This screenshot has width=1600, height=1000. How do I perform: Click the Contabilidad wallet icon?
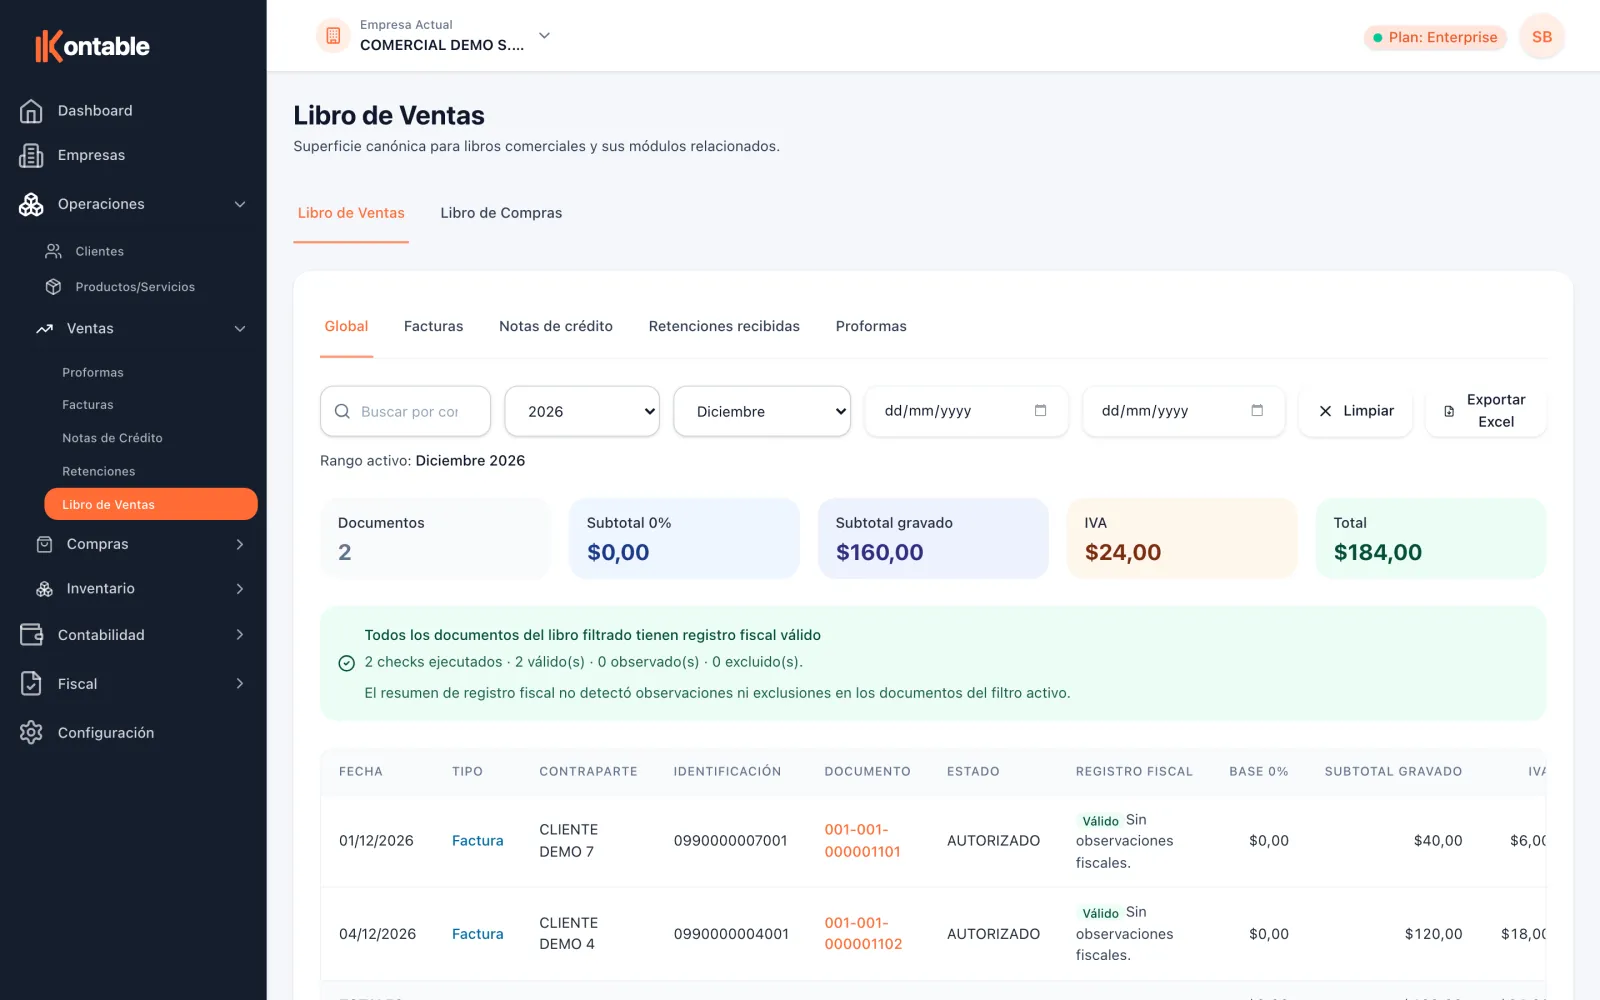tap(31, 635)
